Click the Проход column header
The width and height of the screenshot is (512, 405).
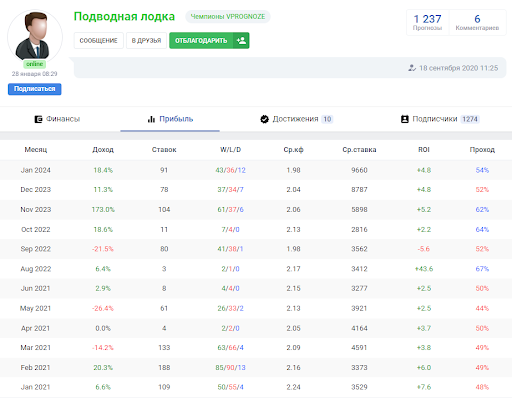tap(482, 150)
